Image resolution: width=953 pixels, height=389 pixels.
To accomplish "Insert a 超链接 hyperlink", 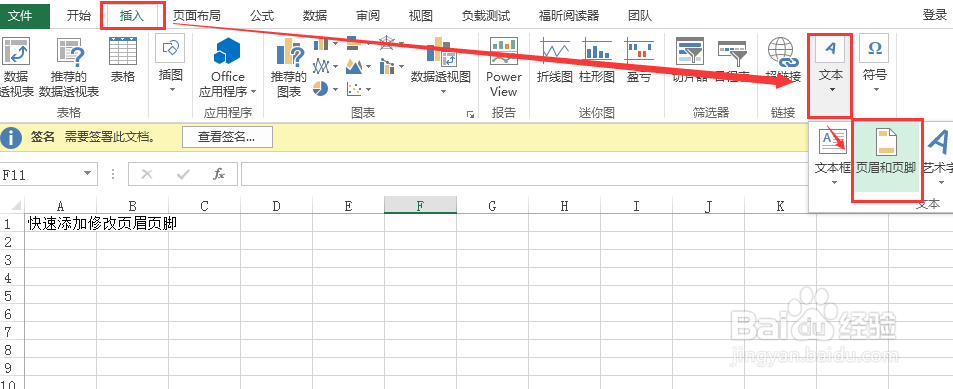I will [x=782, y=60].
